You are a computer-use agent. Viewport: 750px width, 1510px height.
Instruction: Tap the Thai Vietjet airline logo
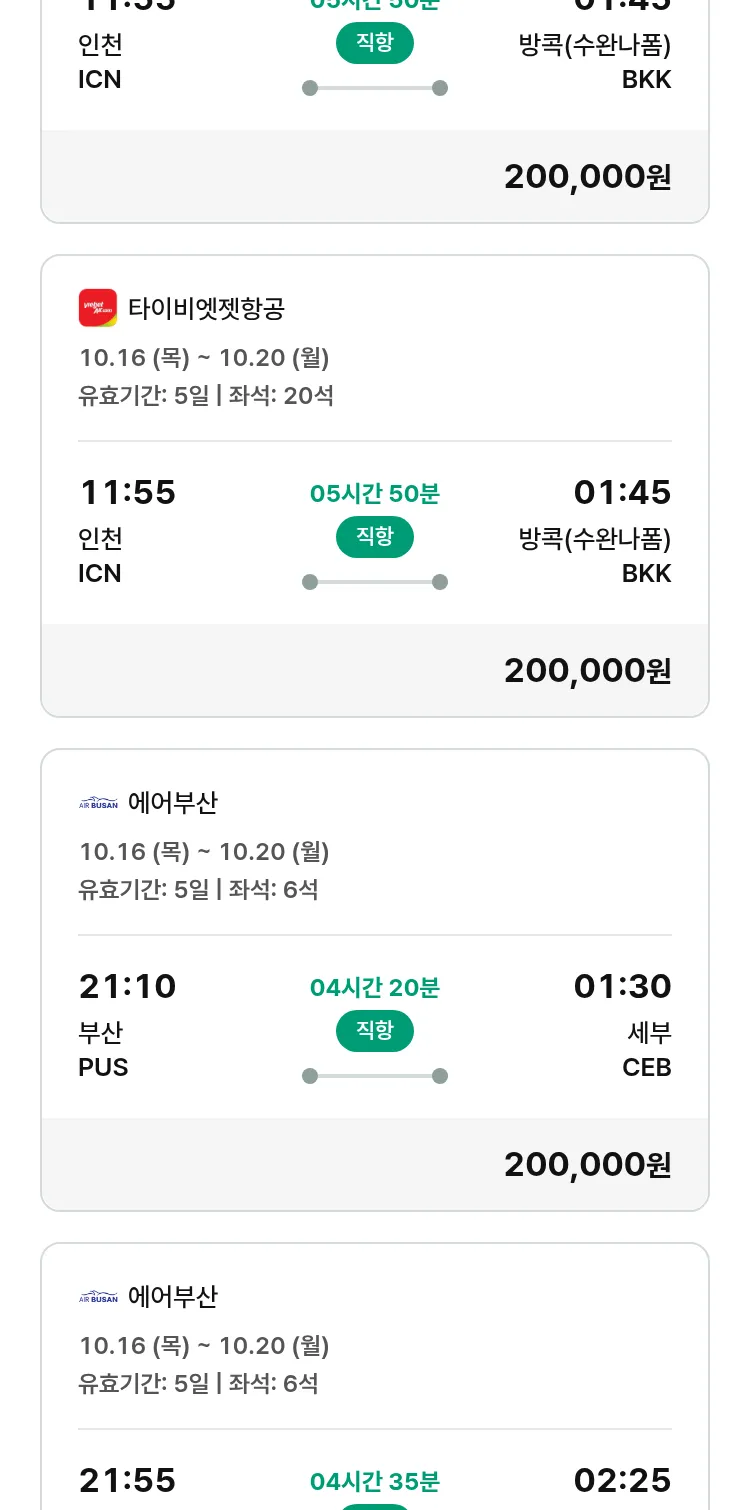[98, 308]
